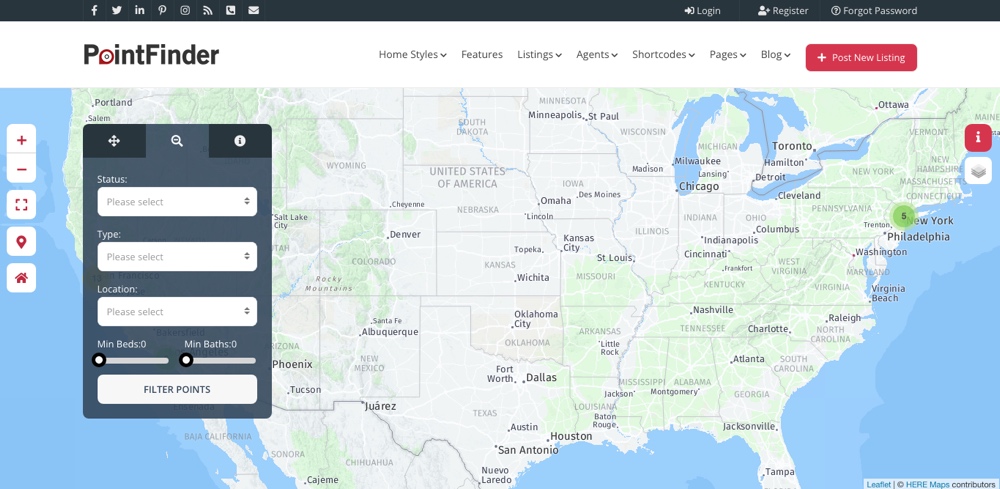Click the green cluster marker 5
Image resolution: width=1000 pixels, height=489 pixels.
903,216
